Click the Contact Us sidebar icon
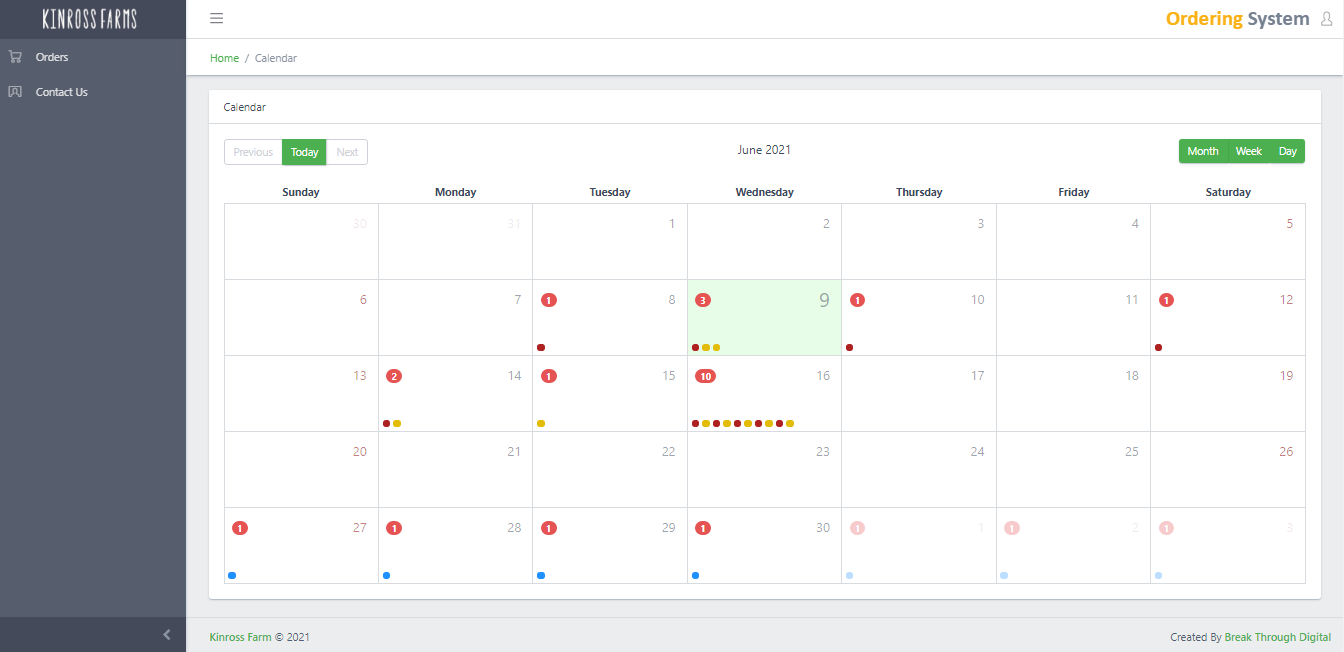This screenshot has width=1344, height=652. pyautogui.click(x=15, y=92)
